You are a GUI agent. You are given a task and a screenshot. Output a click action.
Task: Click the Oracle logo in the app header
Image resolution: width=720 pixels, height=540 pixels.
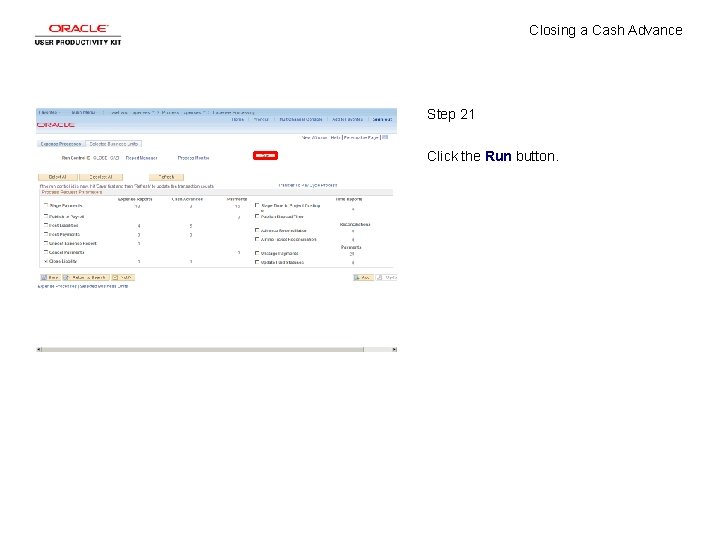[x=56, y=125]
